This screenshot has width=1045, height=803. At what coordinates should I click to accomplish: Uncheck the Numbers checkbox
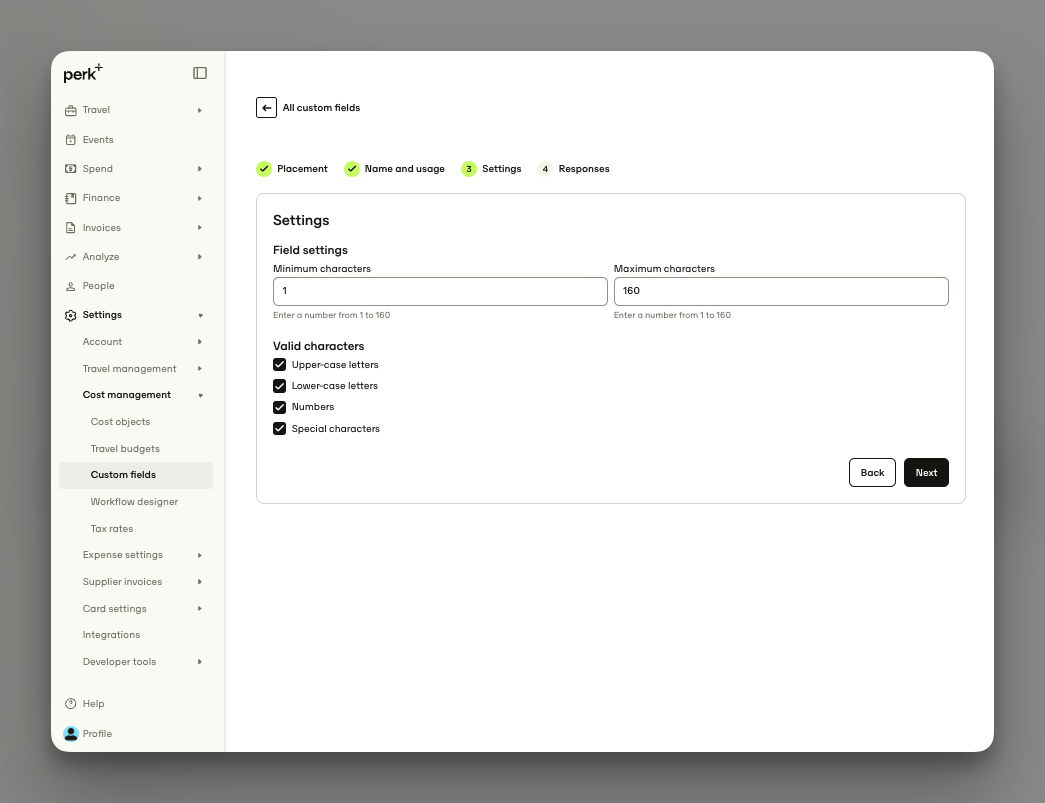[279, 407]
